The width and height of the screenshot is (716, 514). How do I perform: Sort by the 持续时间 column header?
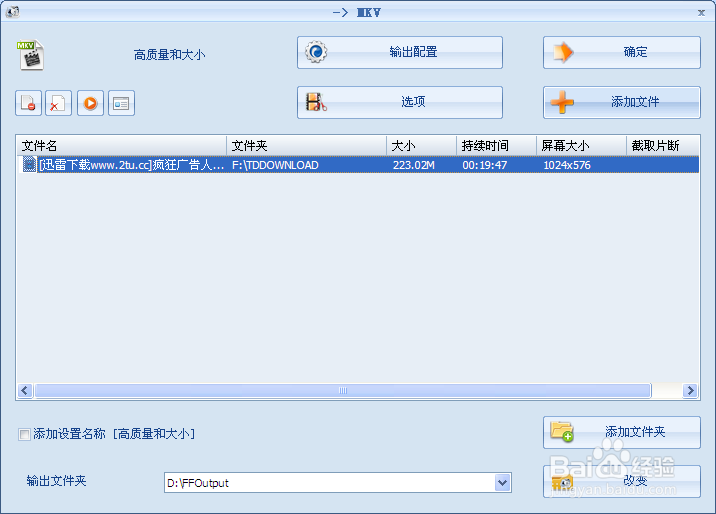[x=496, y=146]
